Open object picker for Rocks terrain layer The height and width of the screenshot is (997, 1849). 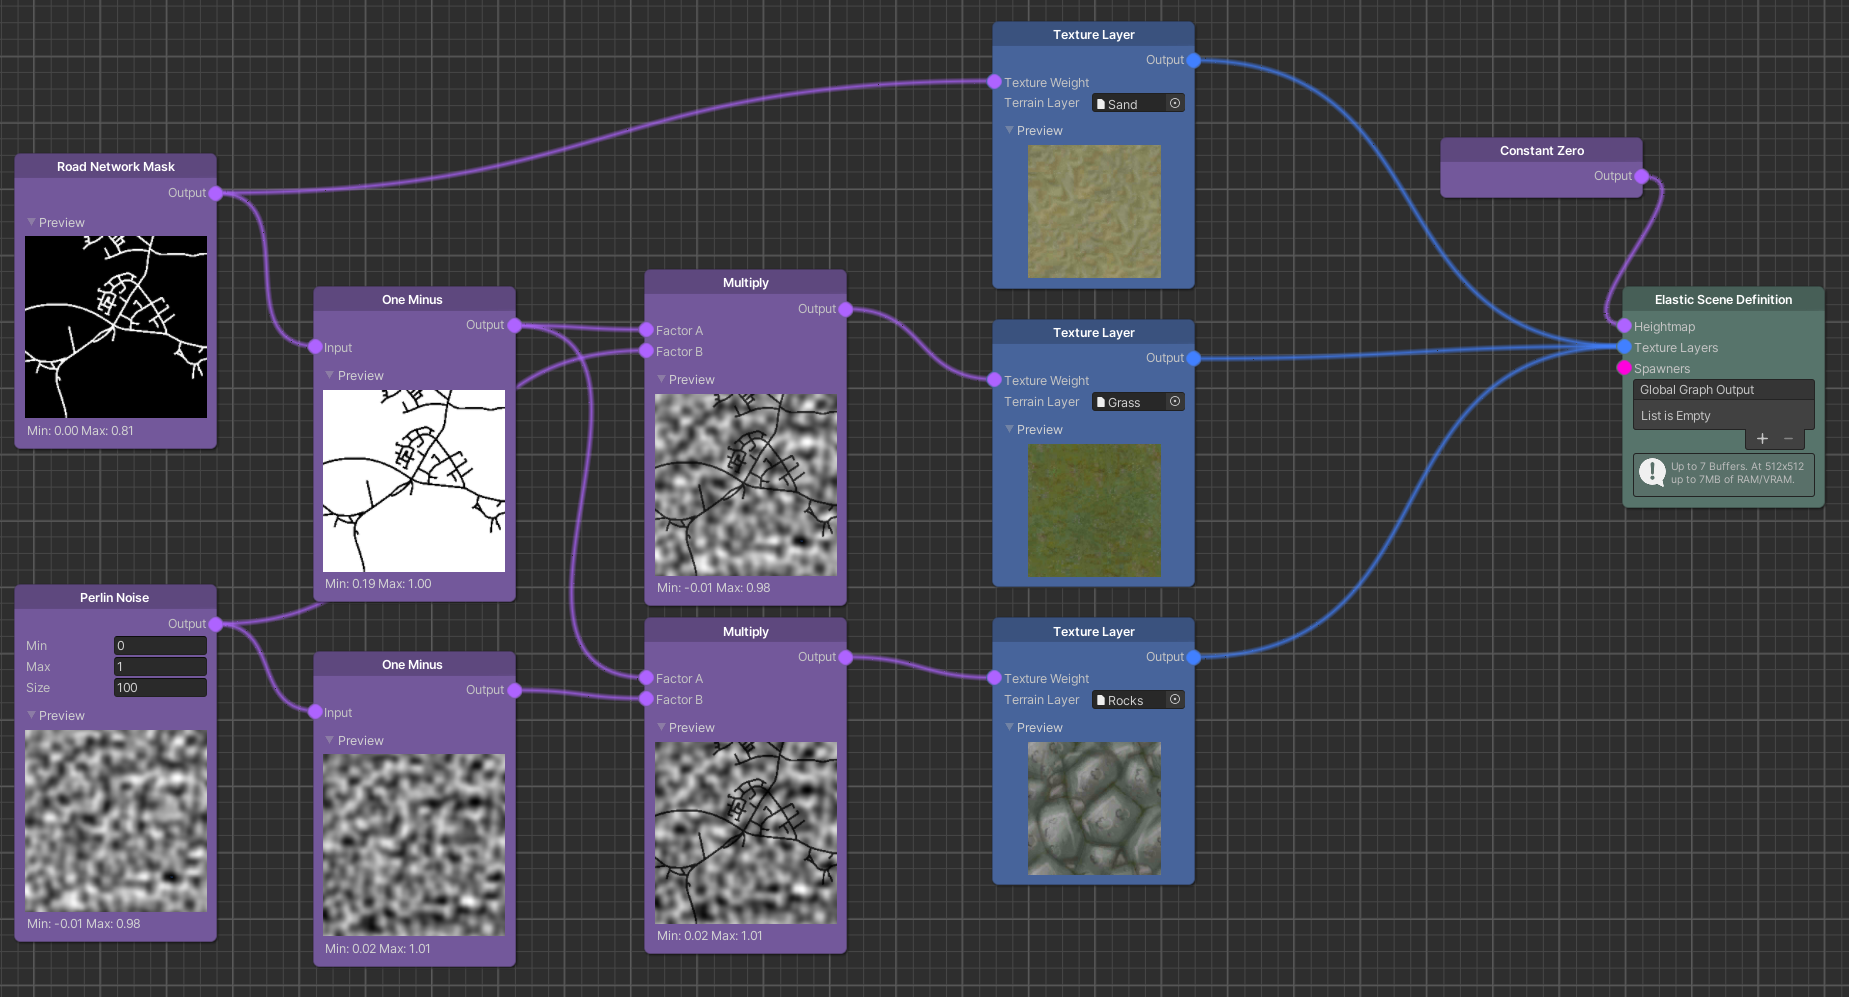[x=1175, y=700]
